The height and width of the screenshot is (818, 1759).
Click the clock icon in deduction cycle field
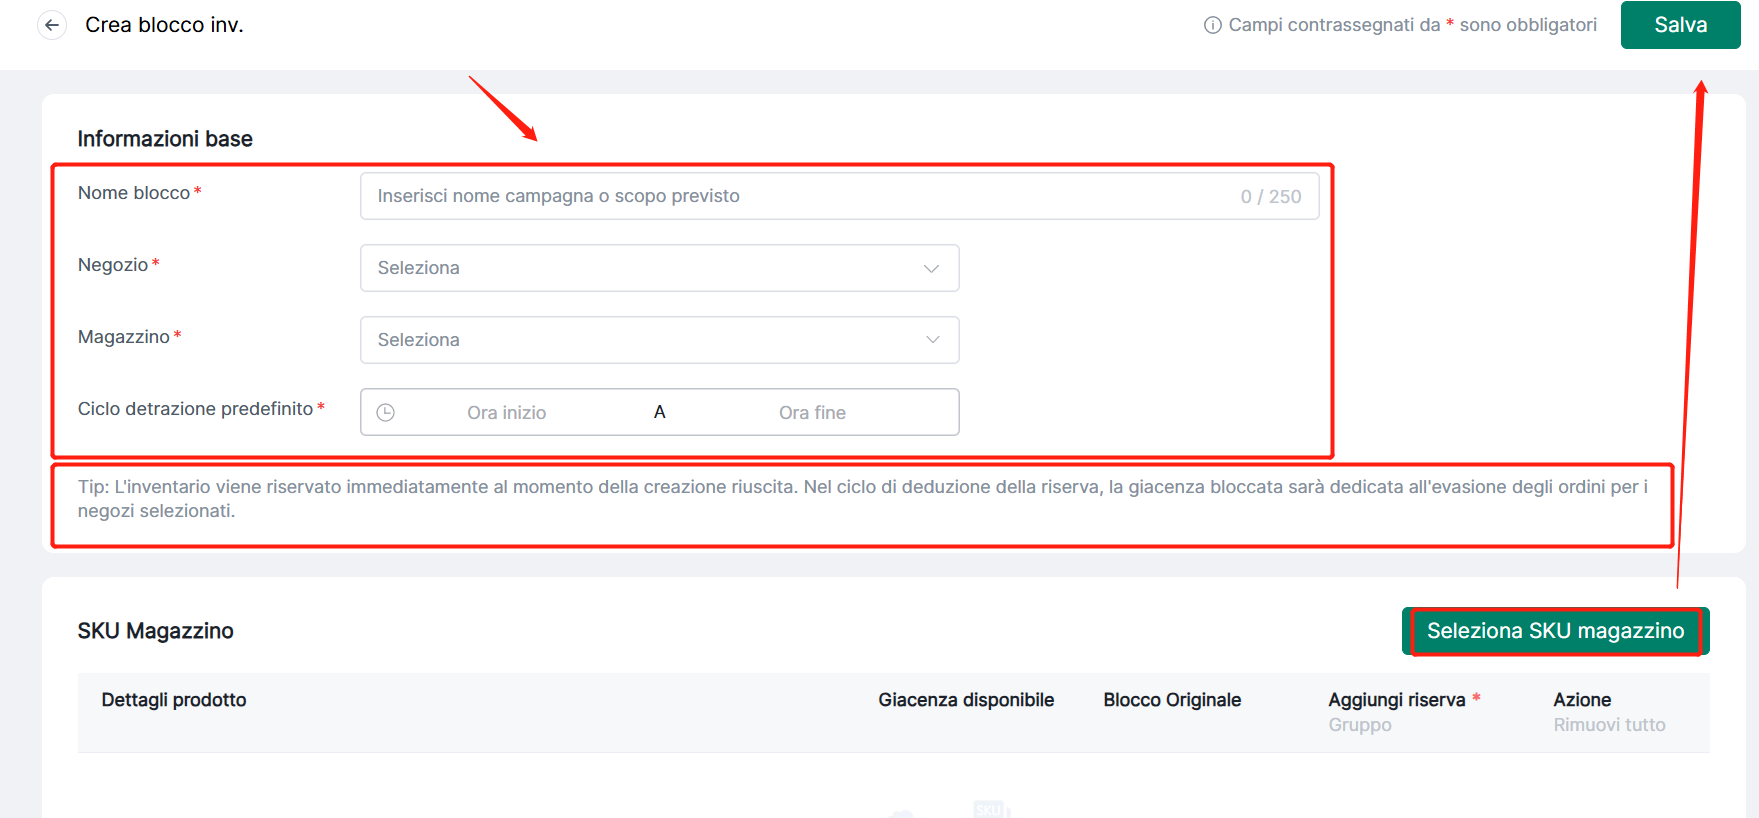(386, 412)
